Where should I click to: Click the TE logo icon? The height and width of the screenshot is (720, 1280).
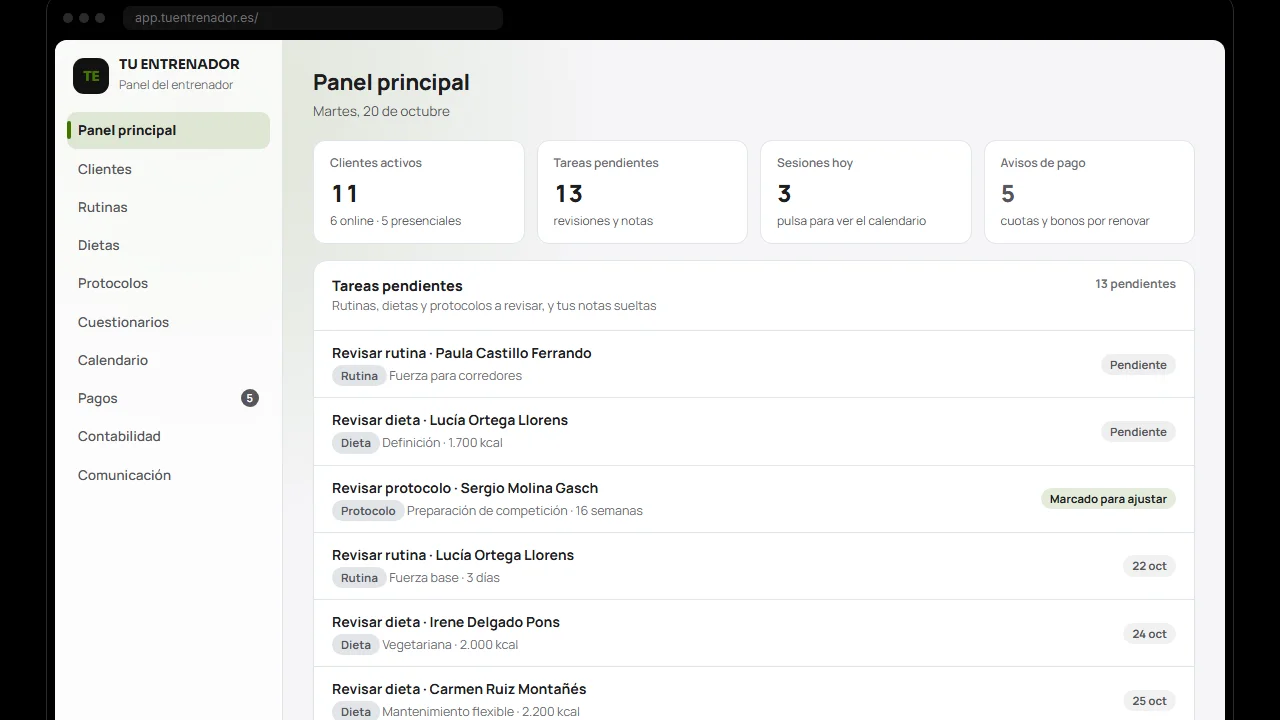91,76
